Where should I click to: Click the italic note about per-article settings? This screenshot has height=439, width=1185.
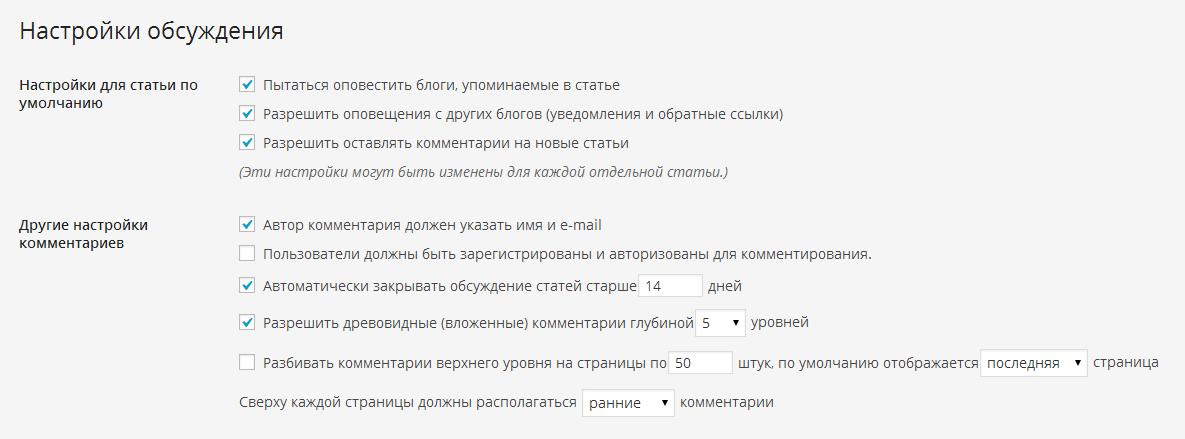click(x=483, y=172)
